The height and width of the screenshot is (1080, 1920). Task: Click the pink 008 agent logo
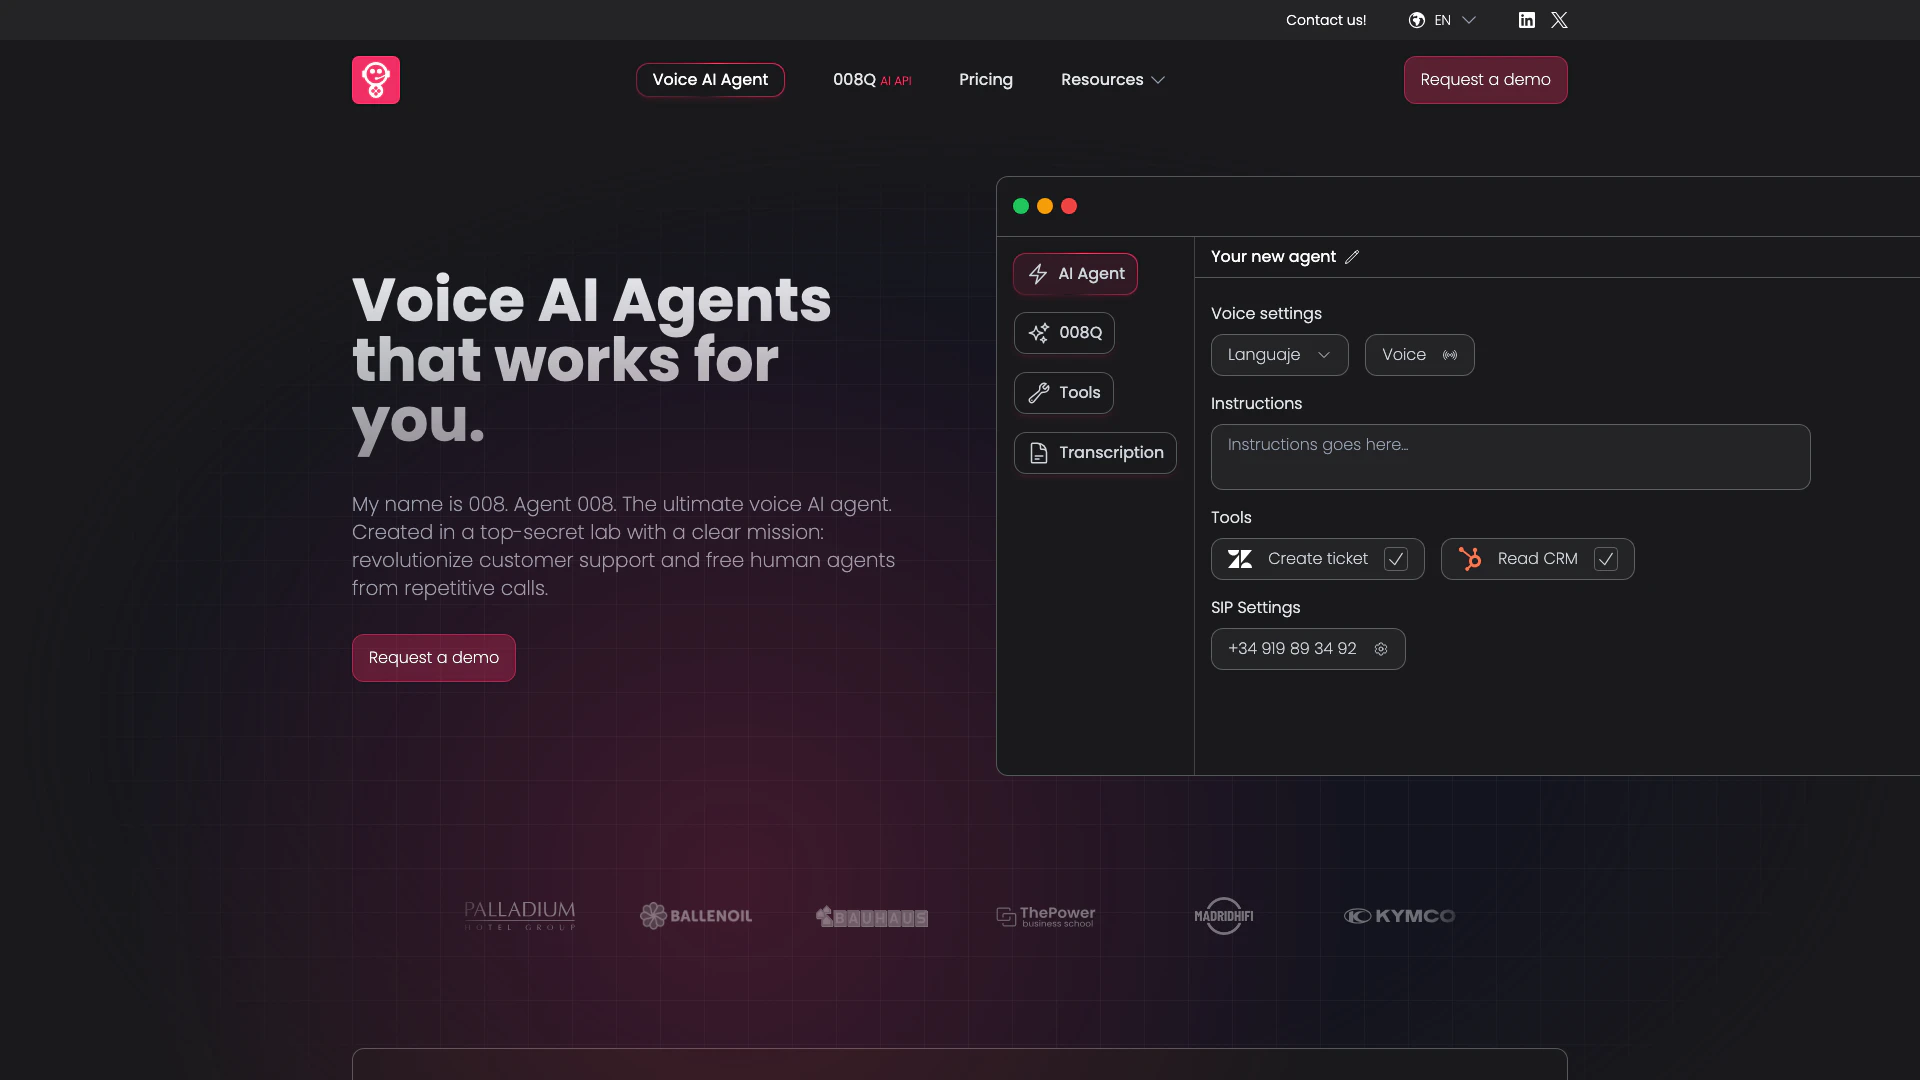point(376,80)
